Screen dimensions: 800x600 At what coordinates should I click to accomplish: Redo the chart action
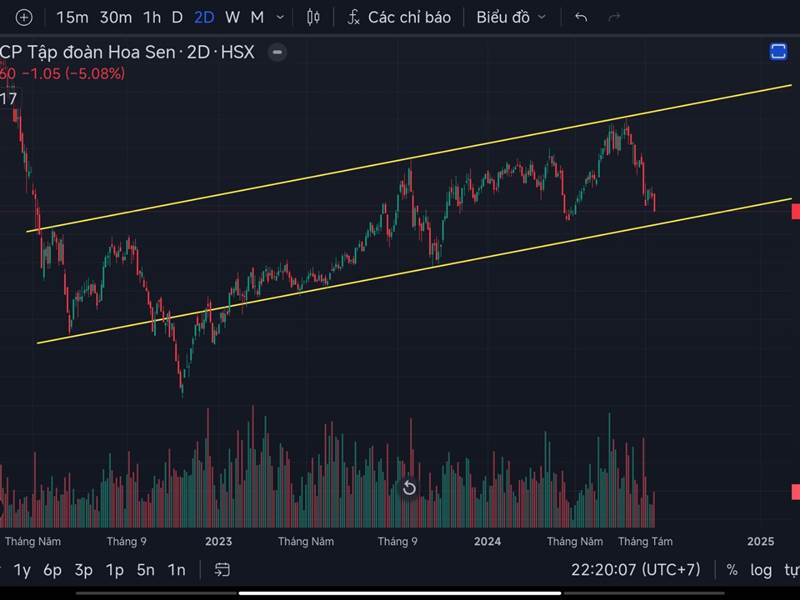pos(614,18)
